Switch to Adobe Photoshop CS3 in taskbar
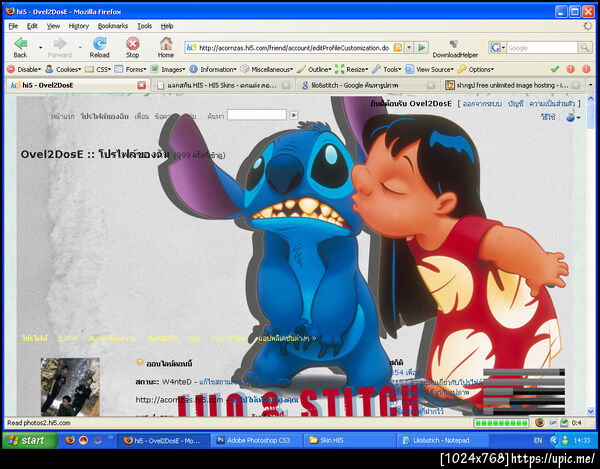 (257, 440)
